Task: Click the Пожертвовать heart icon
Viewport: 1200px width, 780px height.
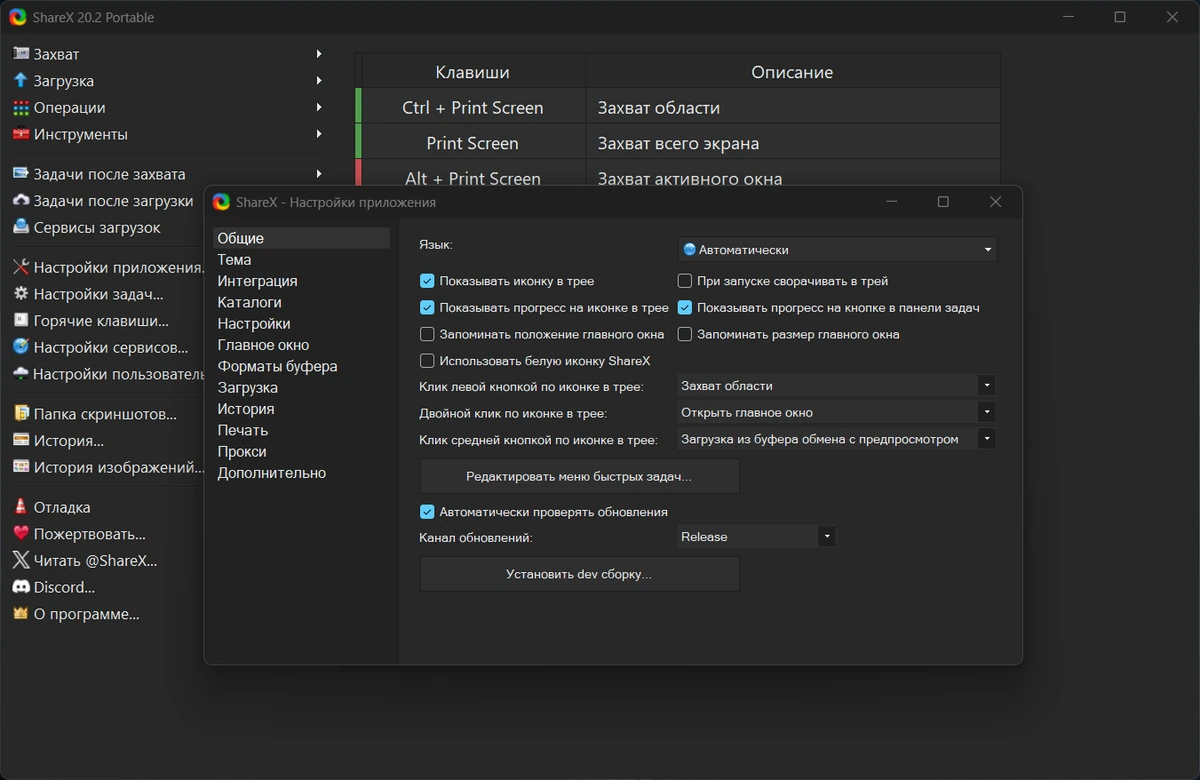Action: click(20, 534)
